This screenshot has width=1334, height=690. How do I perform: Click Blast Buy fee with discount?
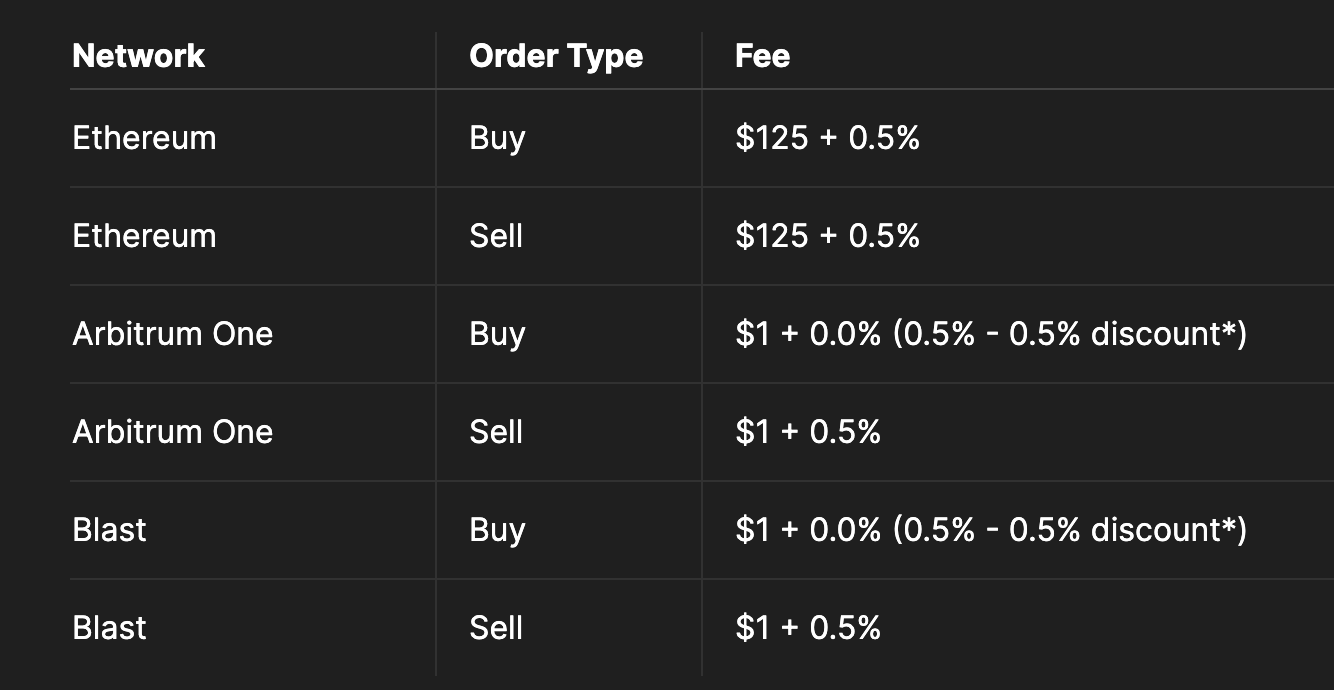(990, 530)
